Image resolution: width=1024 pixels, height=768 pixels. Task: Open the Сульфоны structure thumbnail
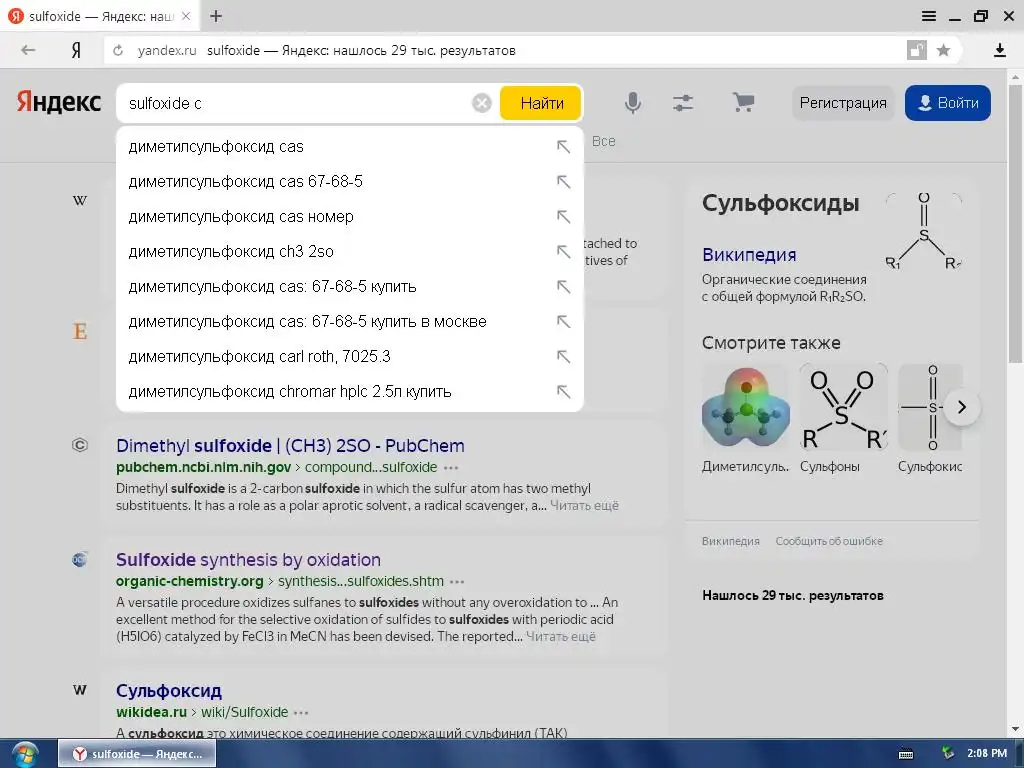pos(844,407)
